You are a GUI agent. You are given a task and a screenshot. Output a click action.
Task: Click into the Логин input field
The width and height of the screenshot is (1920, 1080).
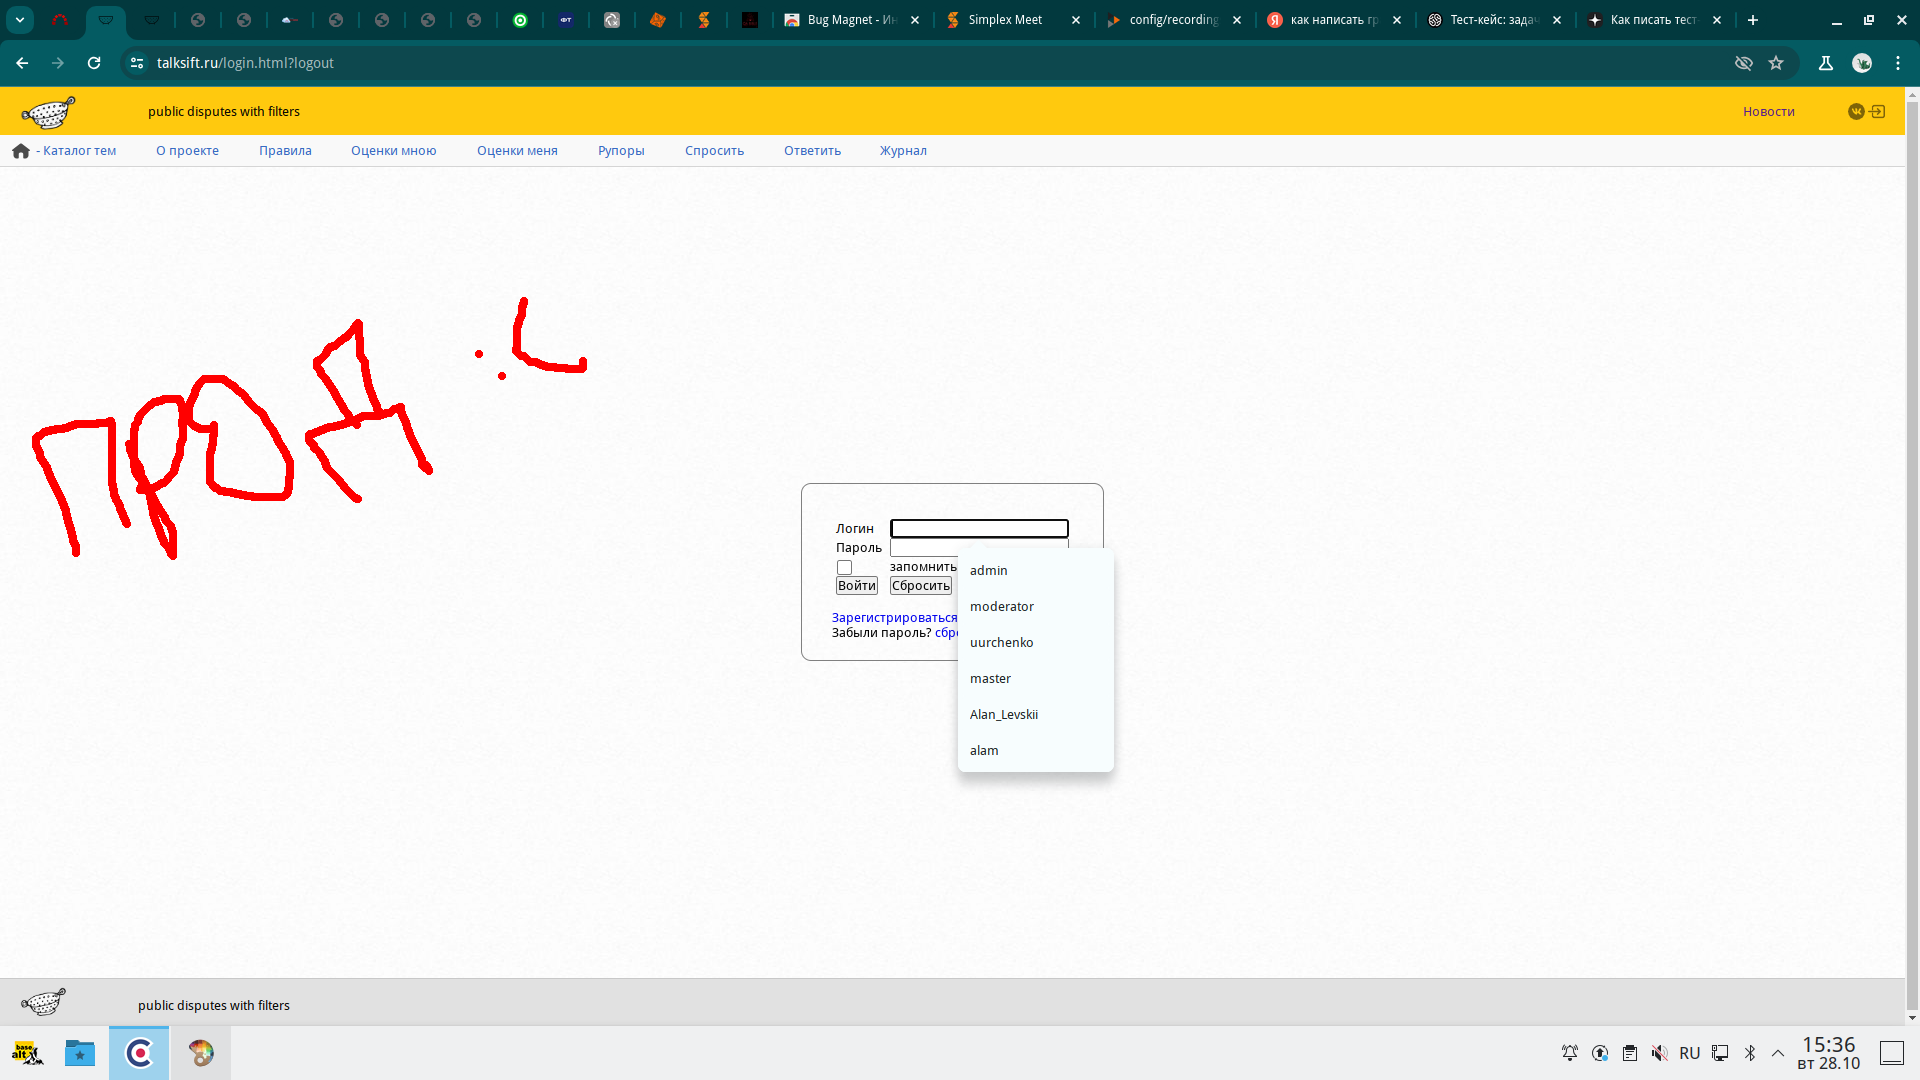[x=979, y=529]
